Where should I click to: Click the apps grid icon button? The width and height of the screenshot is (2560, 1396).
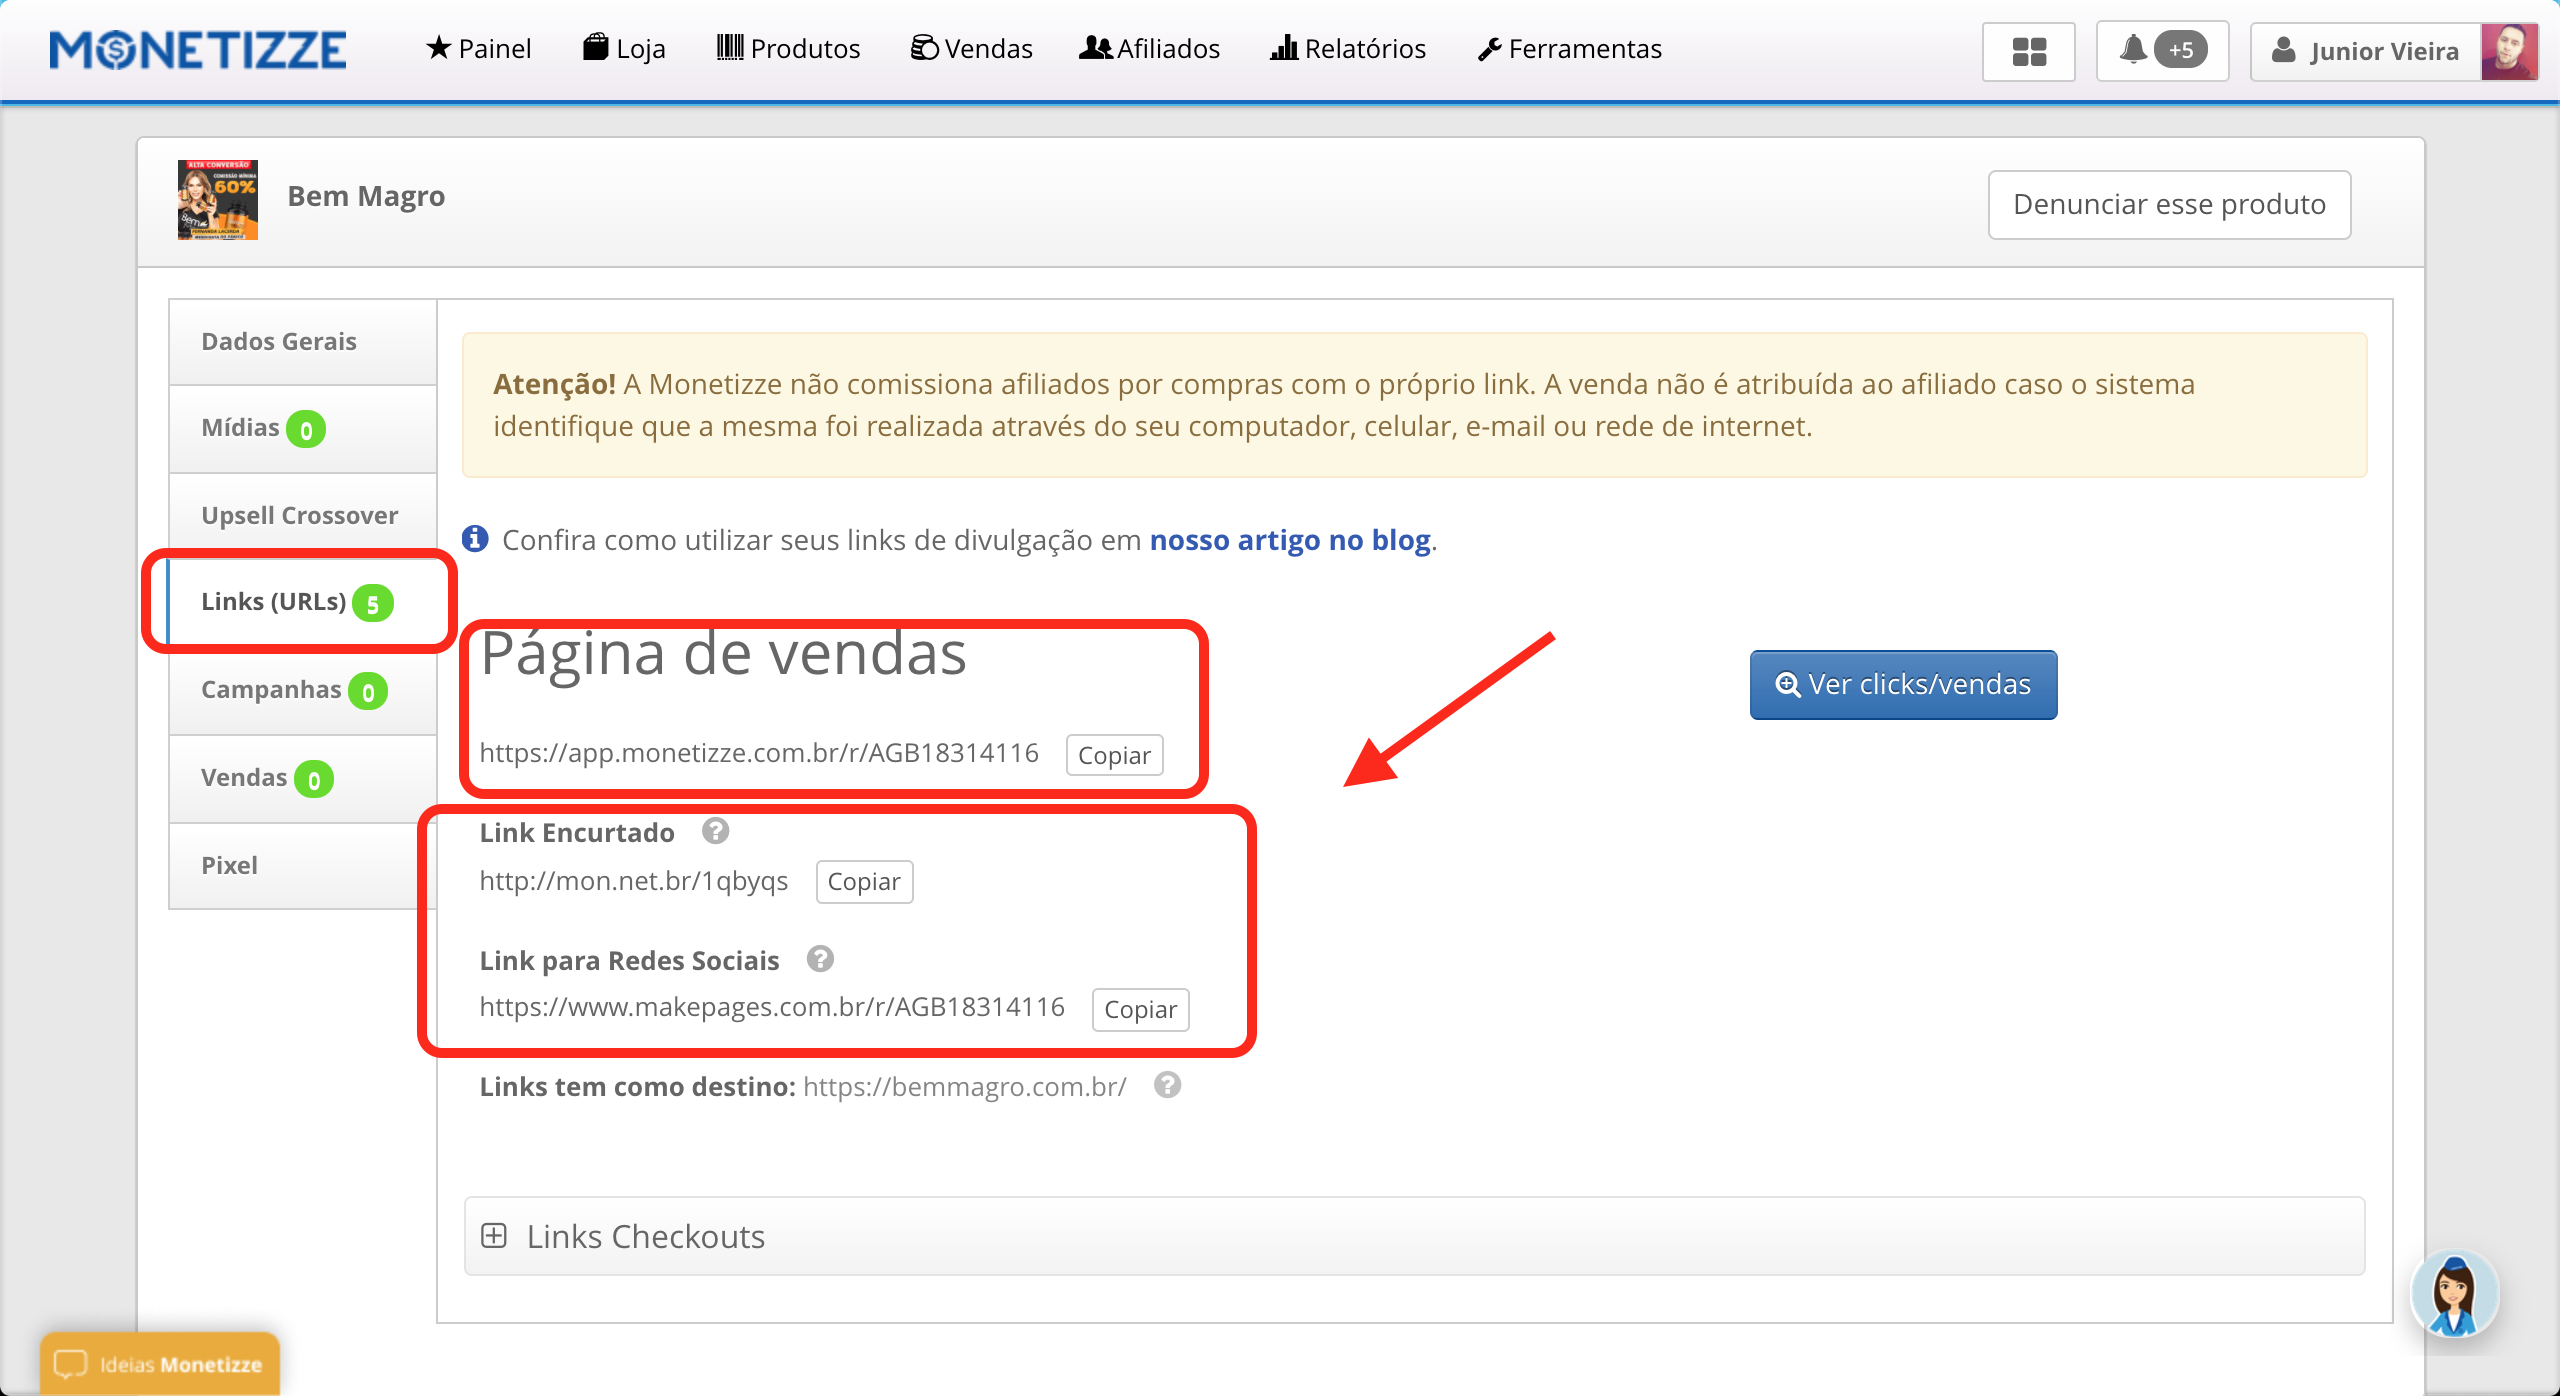click(x=2029, y=51)
